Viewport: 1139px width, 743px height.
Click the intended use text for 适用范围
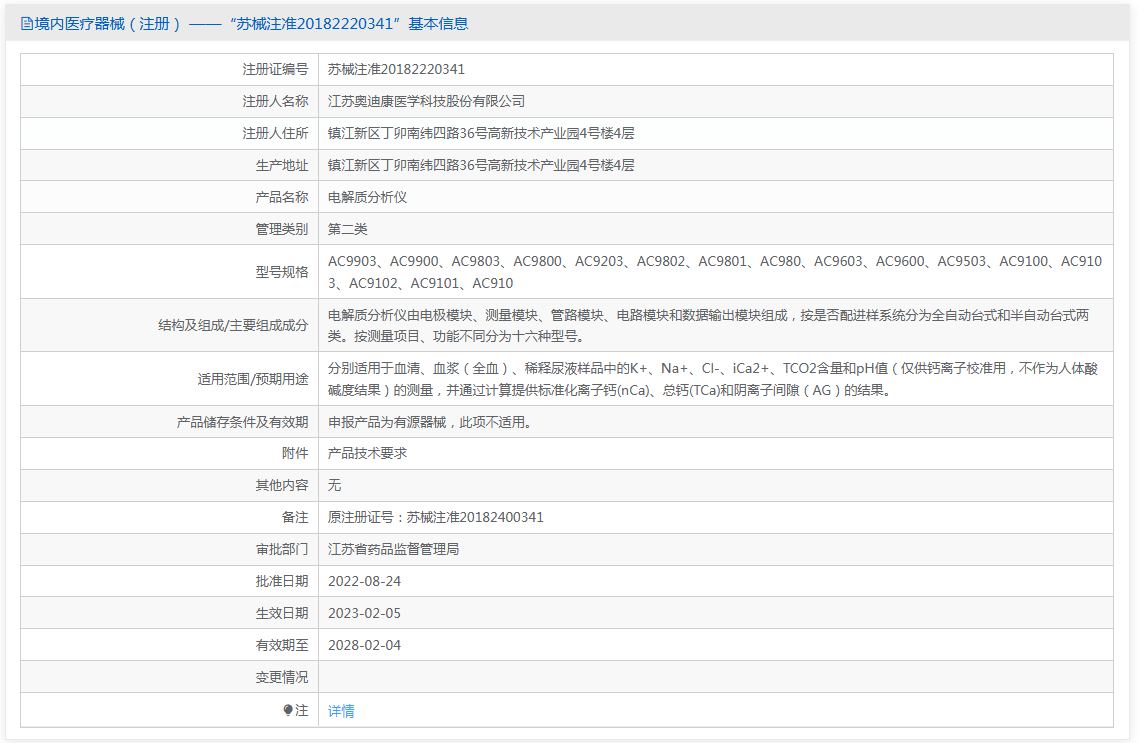[x=713, y=379]
